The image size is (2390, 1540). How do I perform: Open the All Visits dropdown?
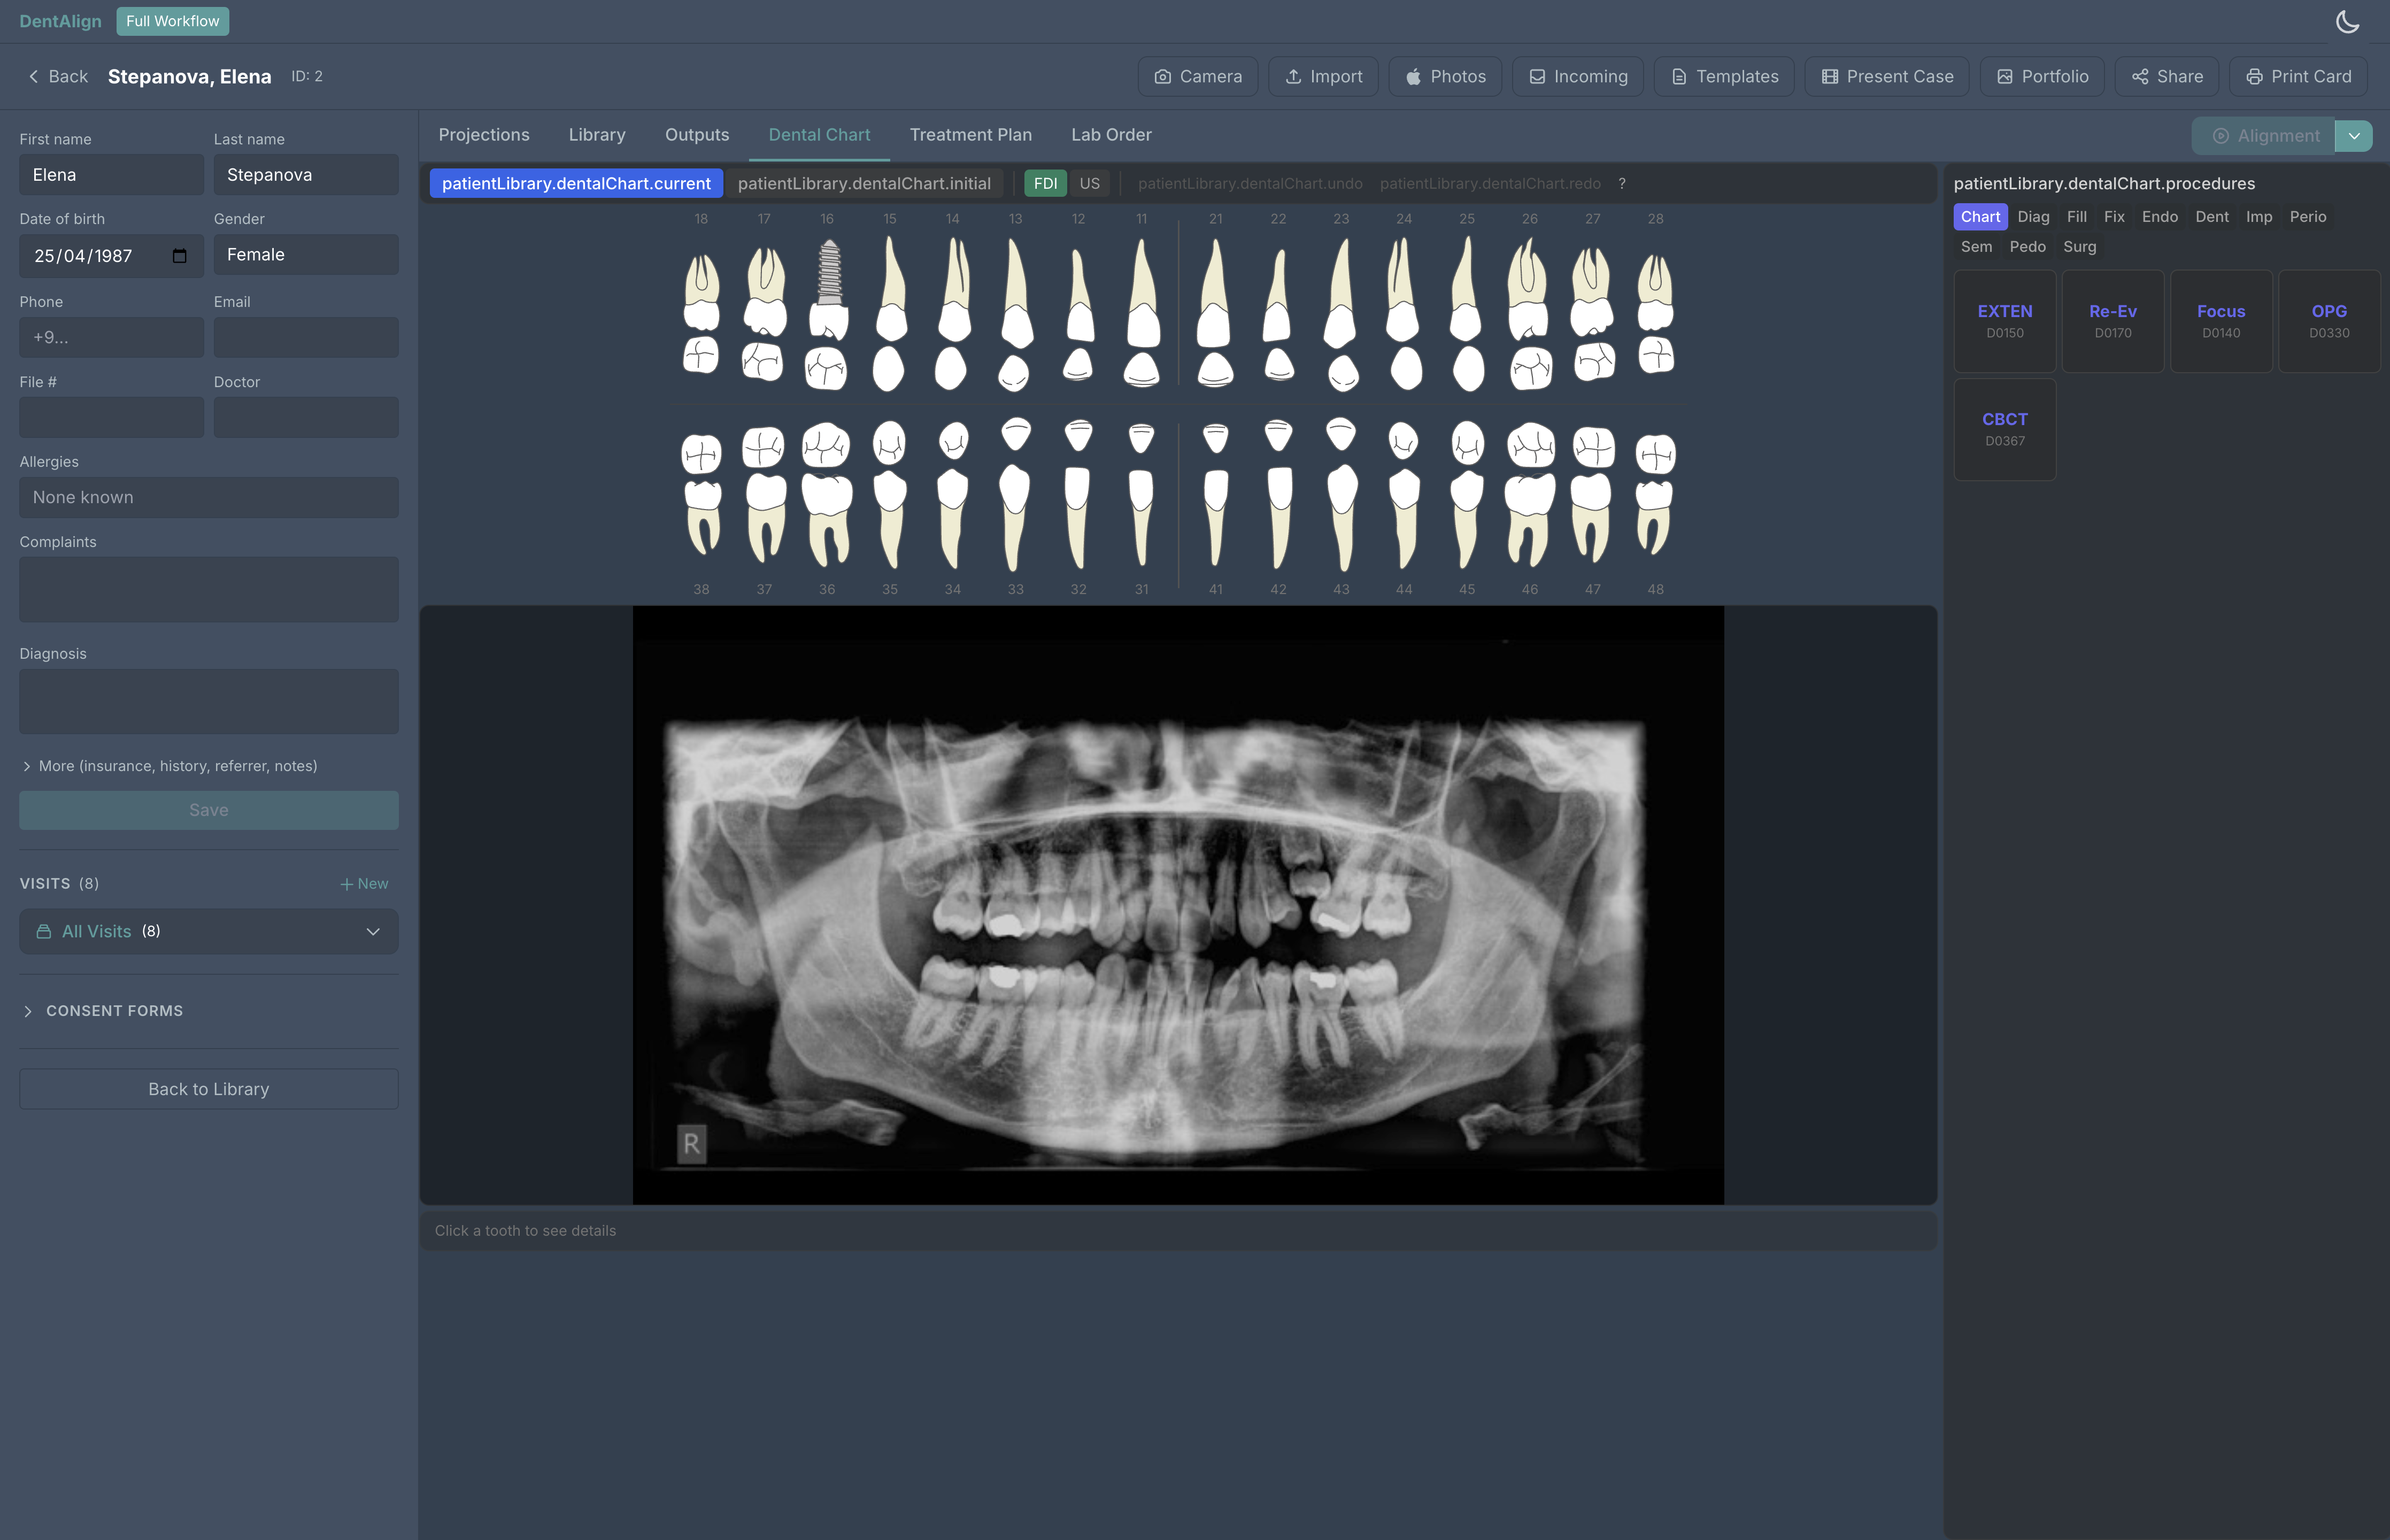(x=209, y=931)
